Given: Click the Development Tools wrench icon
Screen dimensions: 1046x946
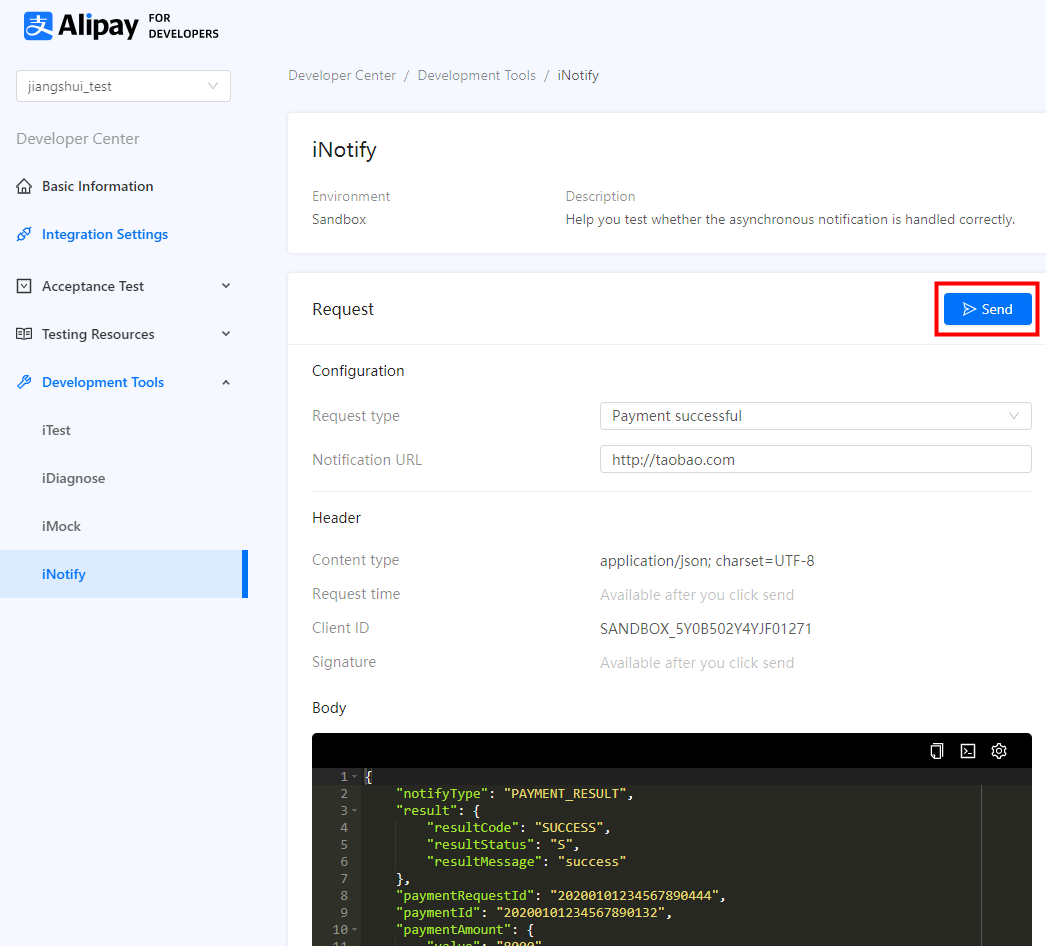Looking at the screenshot, I should coord(24,383).
